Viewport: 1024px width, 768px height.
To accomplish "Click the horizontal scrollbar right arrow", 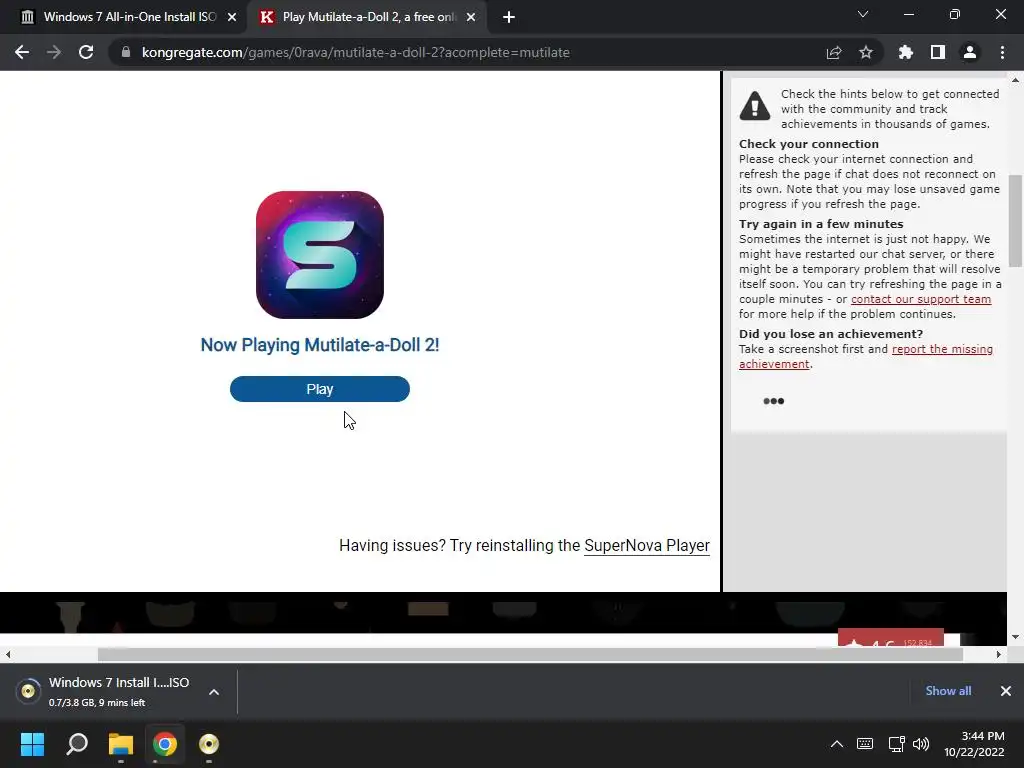I will coord(999,654).
